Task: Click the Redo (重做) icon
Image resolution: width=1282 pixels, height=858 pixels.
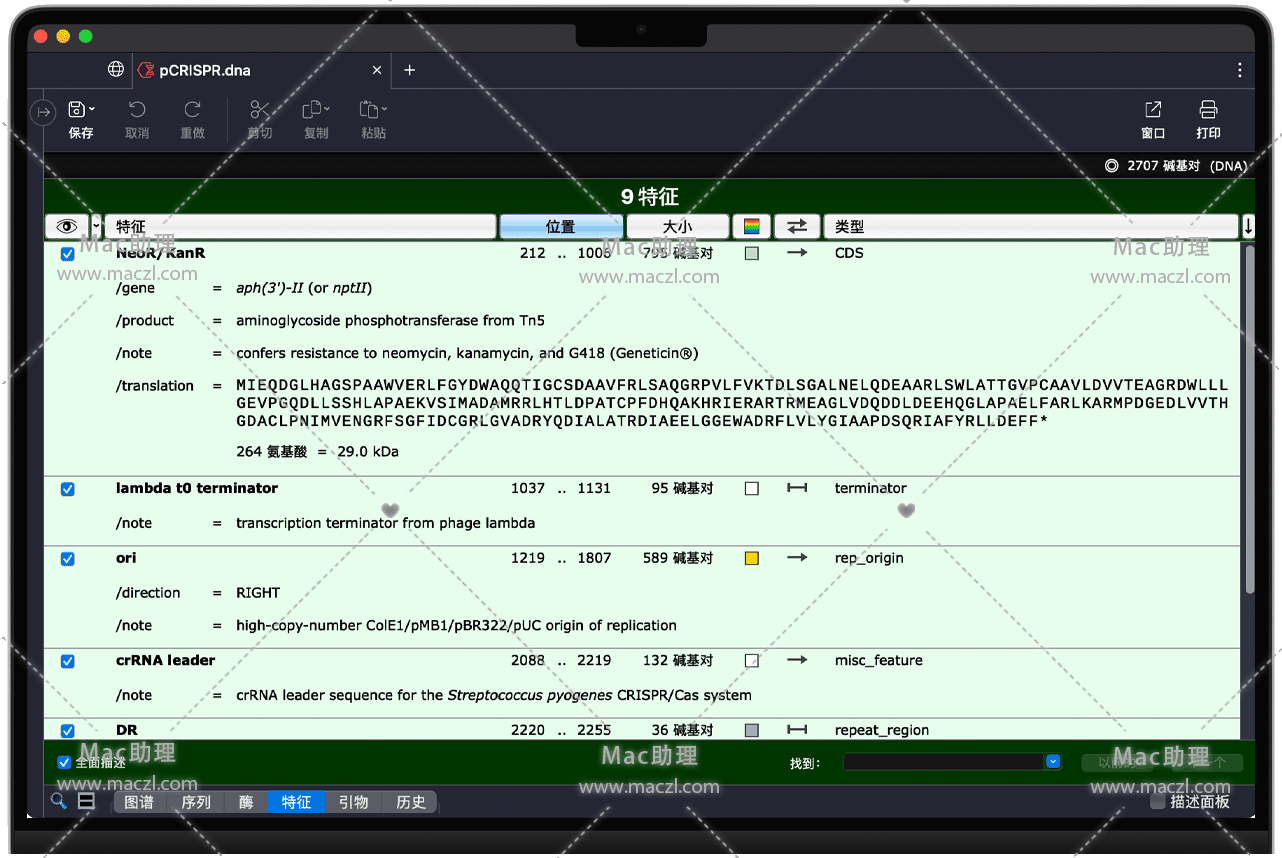Action: tap(192, 110)
